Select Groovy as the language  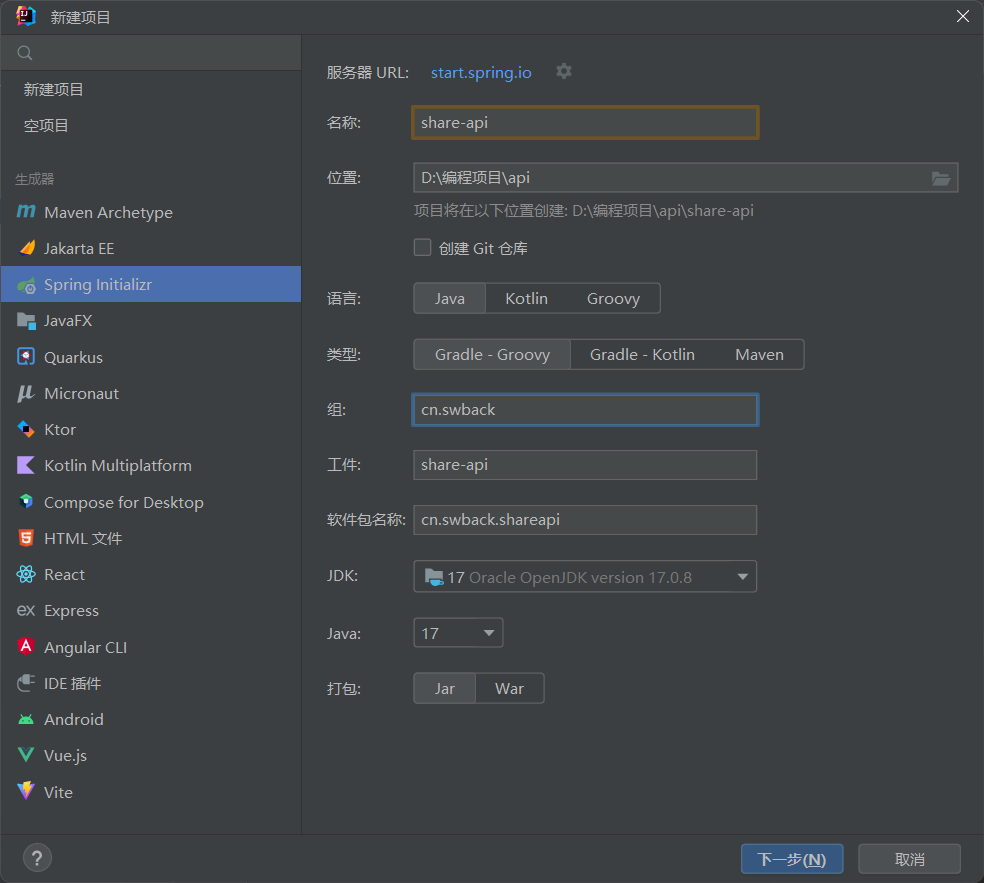tap(613, 298)
